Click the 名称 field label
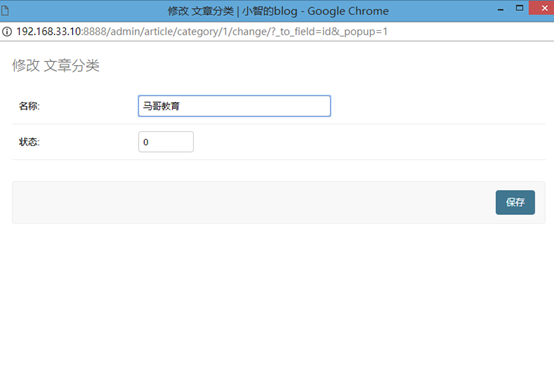554x379 pixels. click(29, 106)
